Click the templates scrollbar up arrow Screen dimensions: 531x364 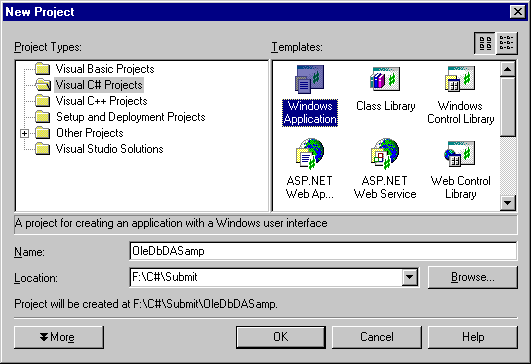coord(507,70)
